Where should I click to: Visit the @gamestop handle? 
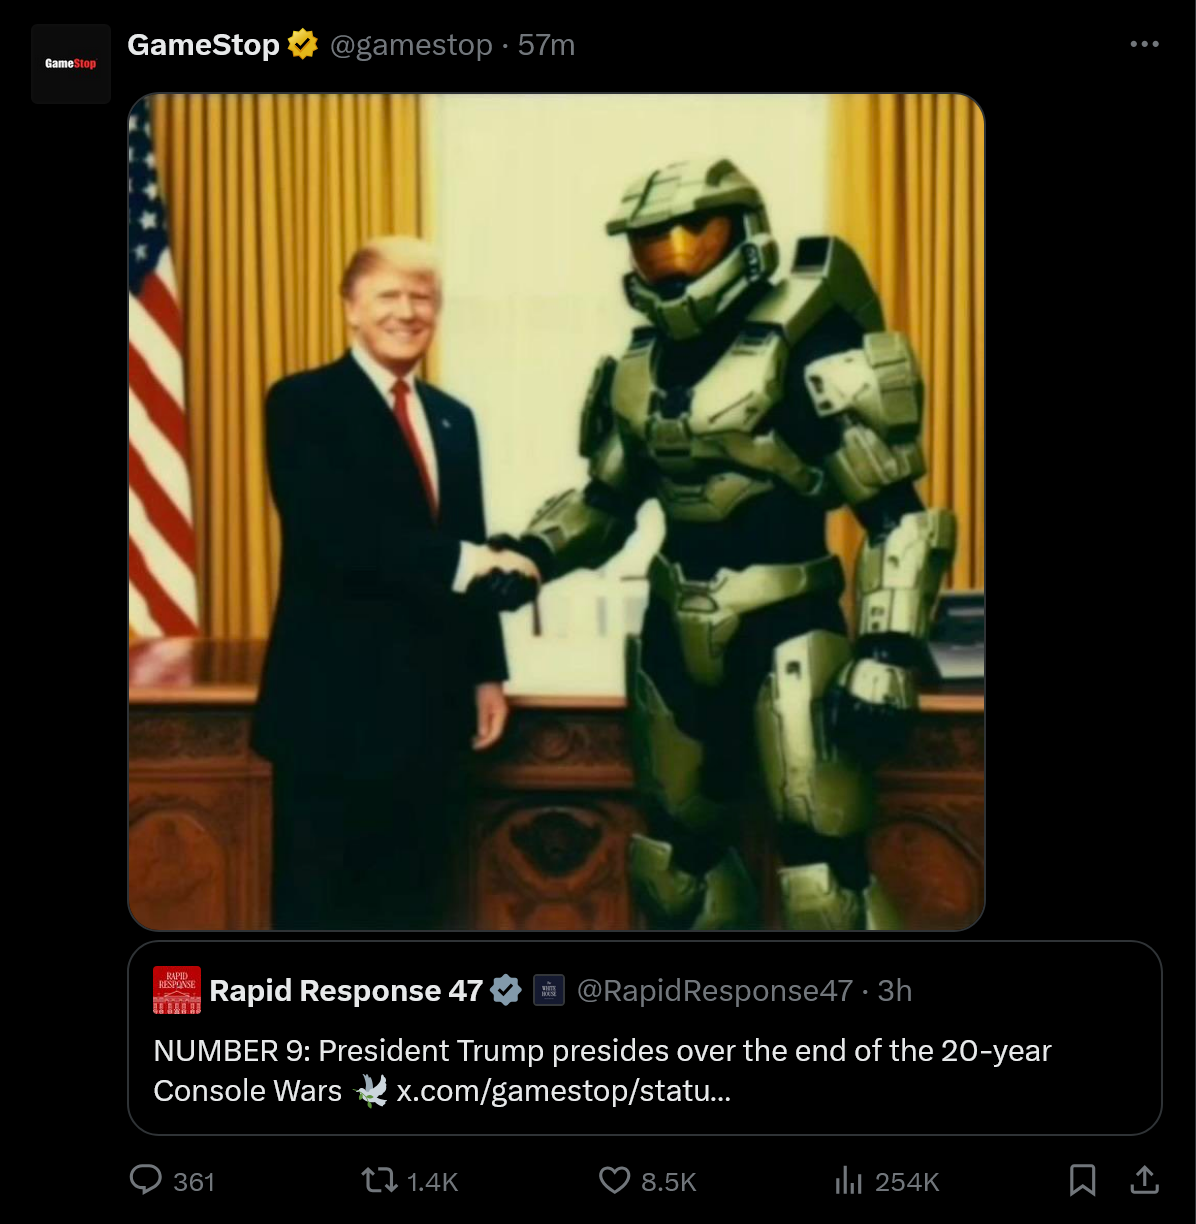coord(411,45)
